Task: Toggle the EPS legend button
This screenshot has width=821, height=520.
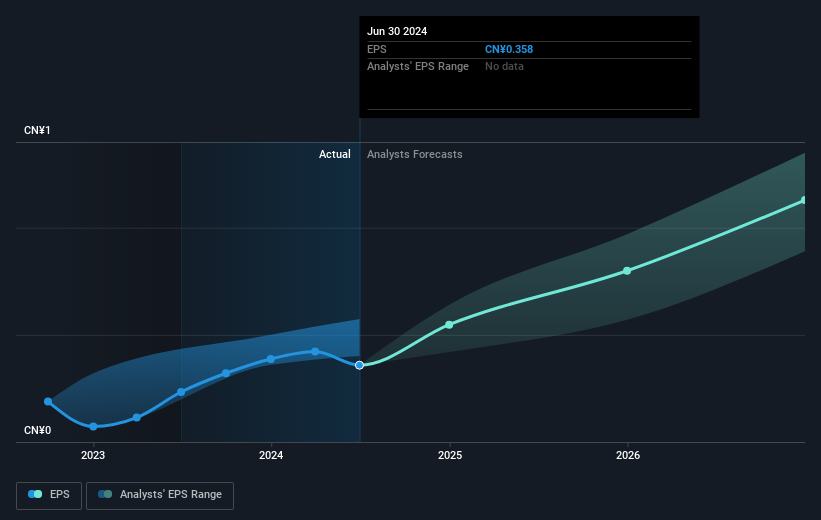Action: pos(49,495)
